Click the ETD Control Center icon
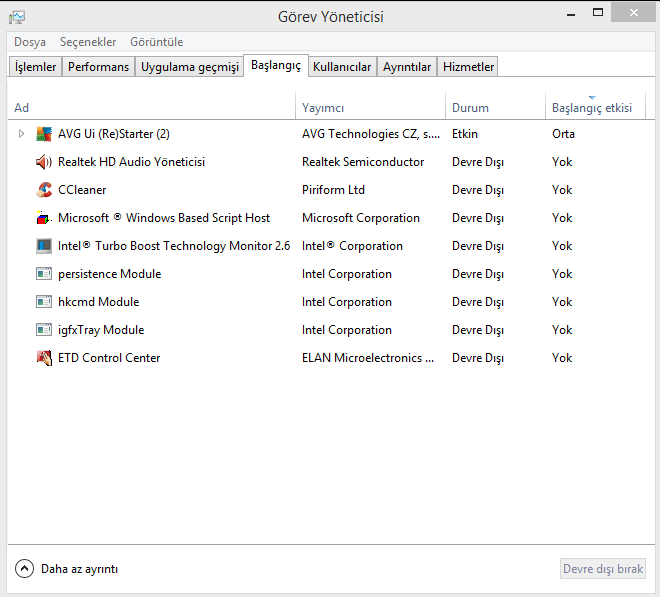Viewport: 660px width, 597px height. coord(44,358)
